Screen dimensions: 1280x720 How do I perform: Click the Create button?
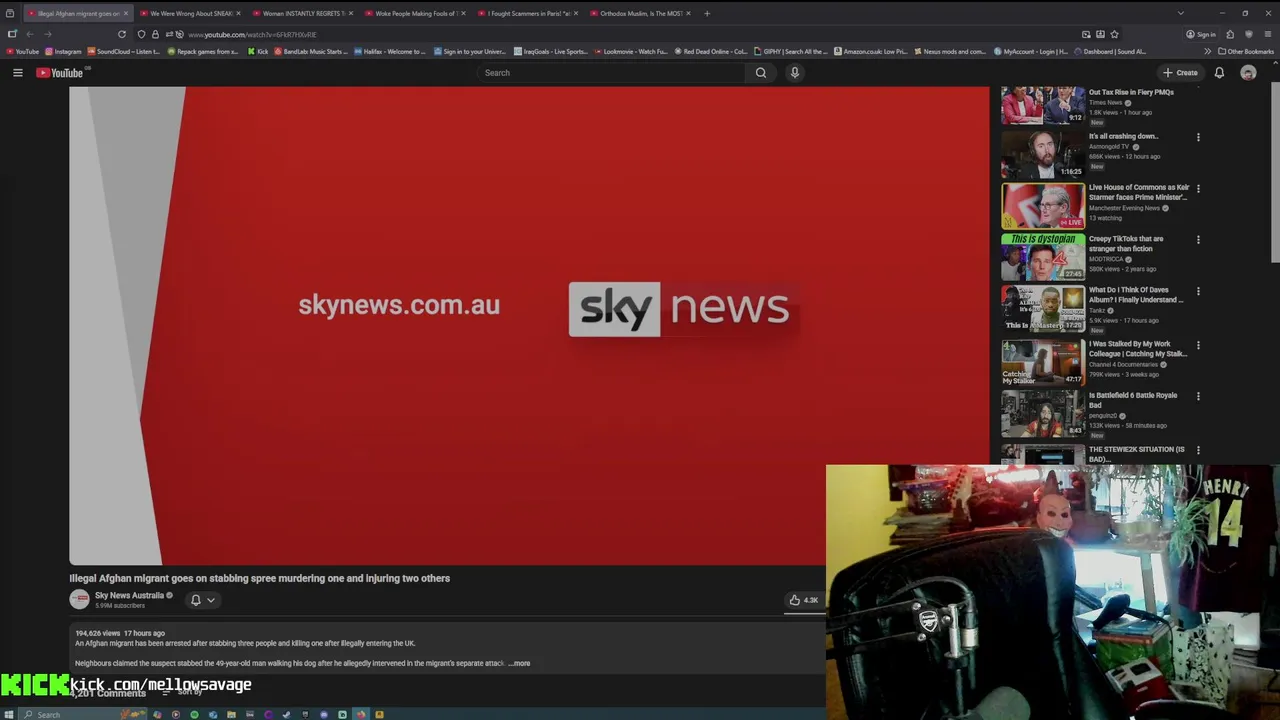pyautogui.click(x=1180, y=73)
